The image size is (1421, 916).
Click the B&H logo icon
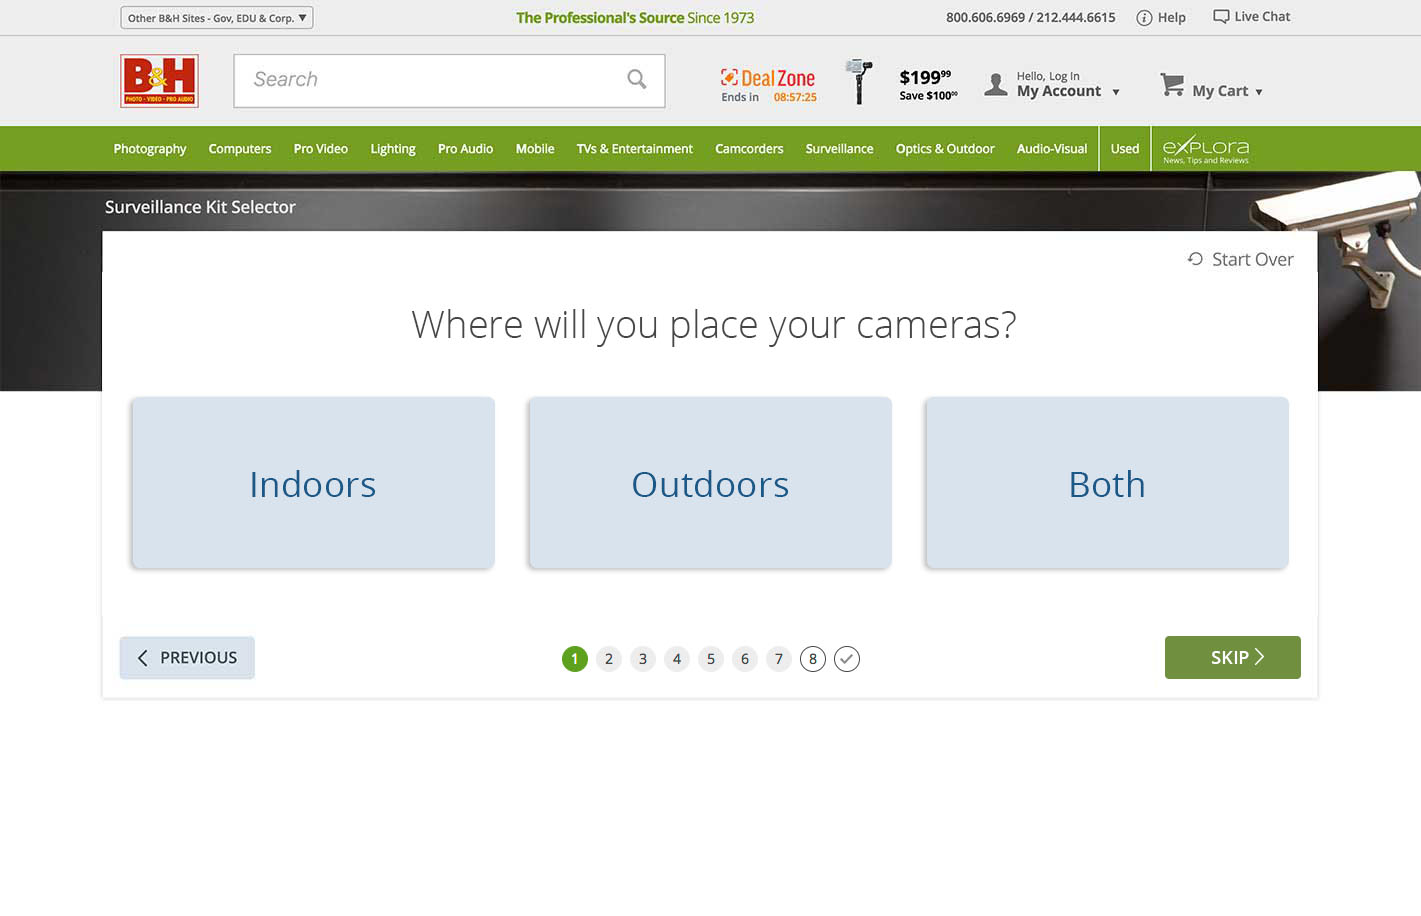159,81
